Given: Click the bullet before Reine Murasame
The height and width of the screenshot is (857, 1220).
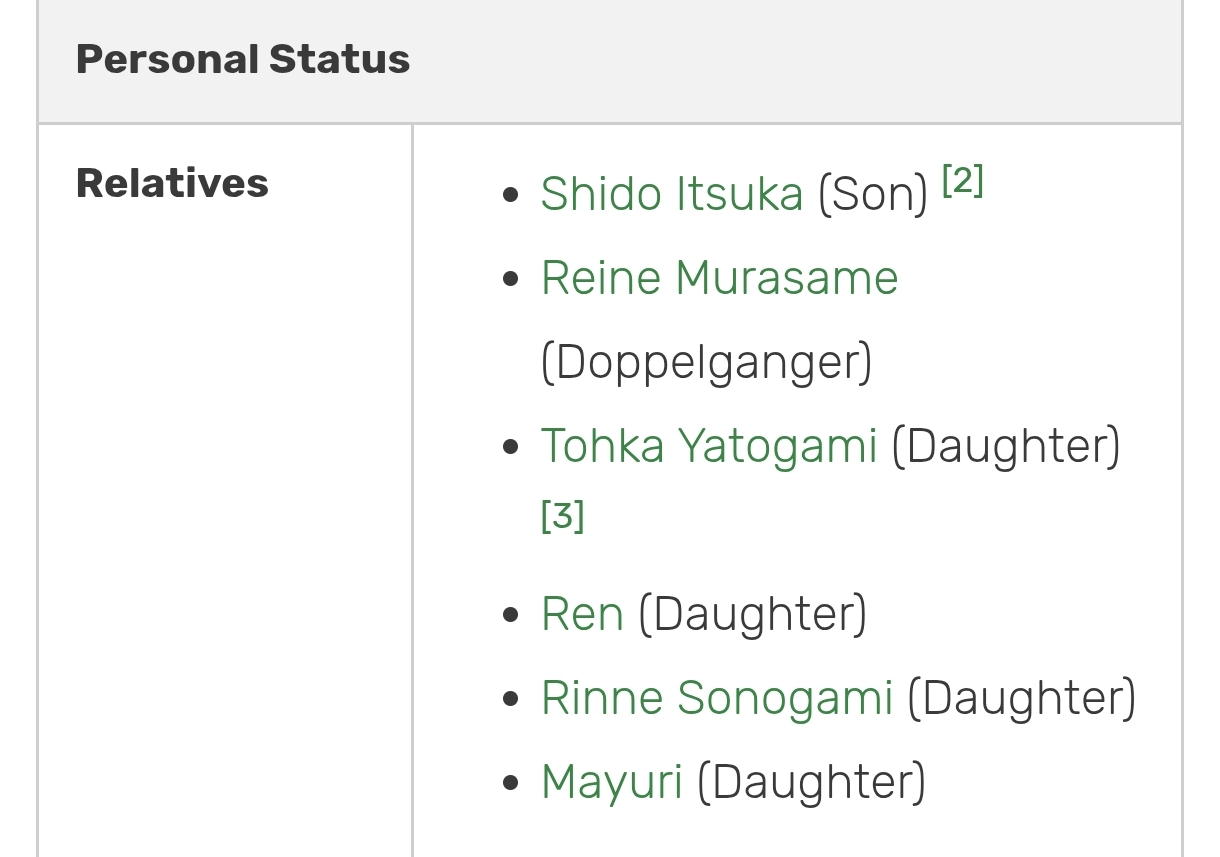Looking at the screenshot, I should pyautogui.click(x=513, y=279).
